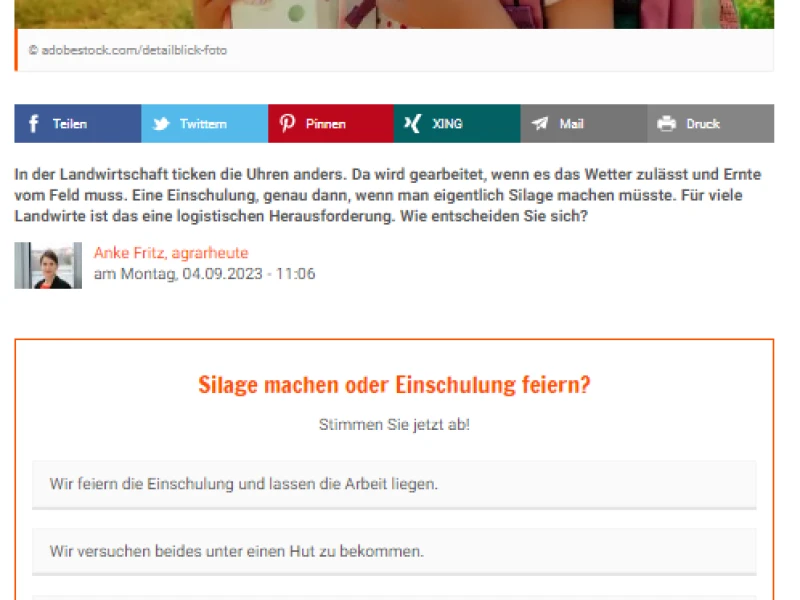
Task: Send the article using the Mail label
Action: click(571, 124)
